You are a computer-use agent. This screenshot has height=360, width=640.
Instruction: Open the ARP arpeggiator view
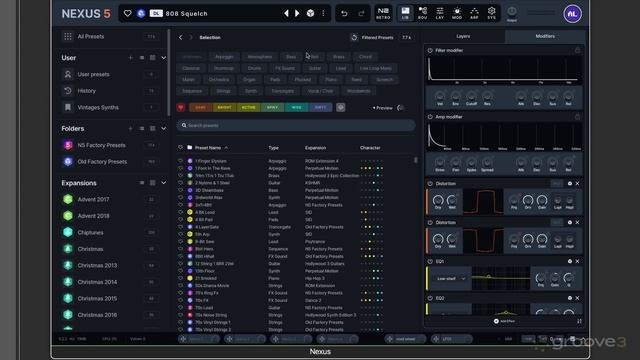coord(474,13)
